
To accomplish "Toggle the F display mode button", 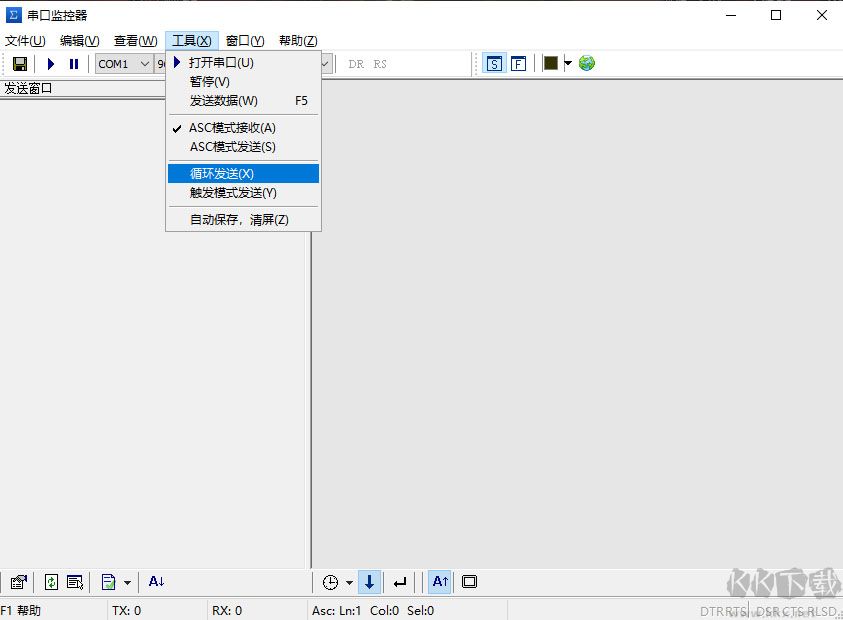I will point(518,63).
